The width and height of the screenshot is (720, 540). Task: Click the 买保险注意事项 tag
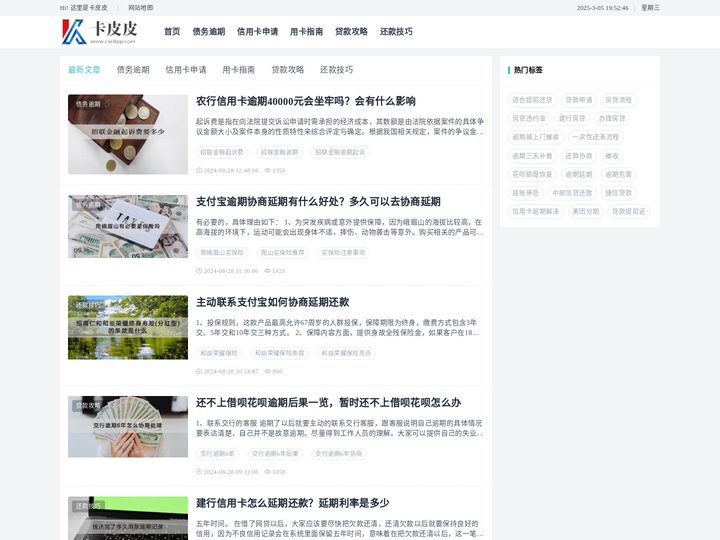[x=343, y=253]
